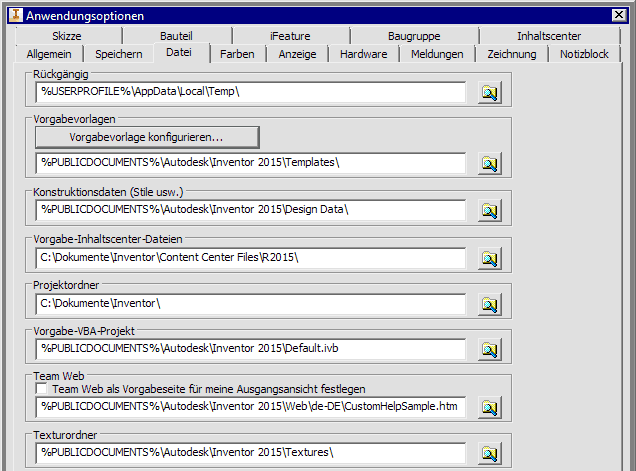Browse for the Konstruktionsdaten design data folder
Screen dimensions: 636x471
coord(488,211)
